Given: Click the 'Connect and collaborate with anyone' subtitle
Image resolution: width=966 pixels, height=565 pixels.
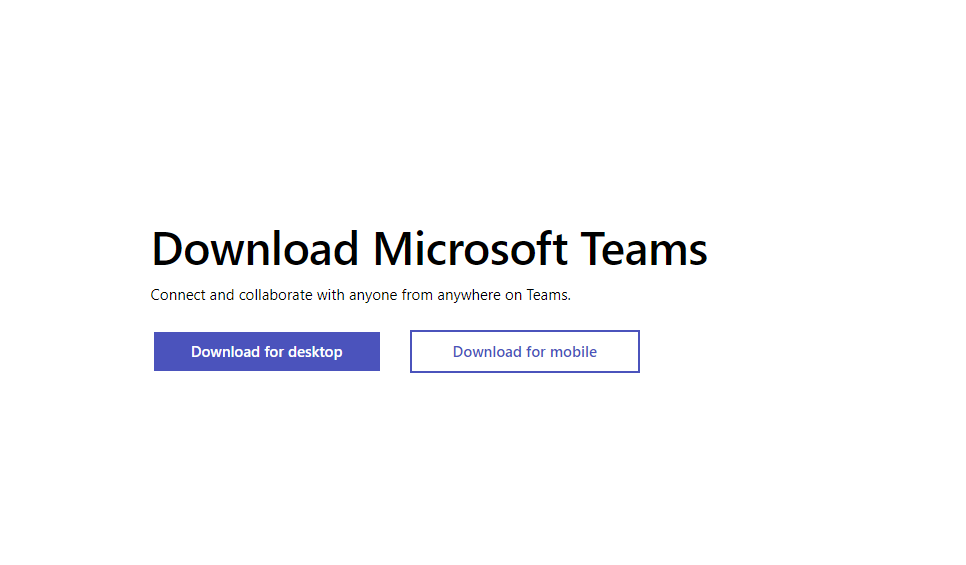Looking at the screenshot, I should tap(360, 295).
